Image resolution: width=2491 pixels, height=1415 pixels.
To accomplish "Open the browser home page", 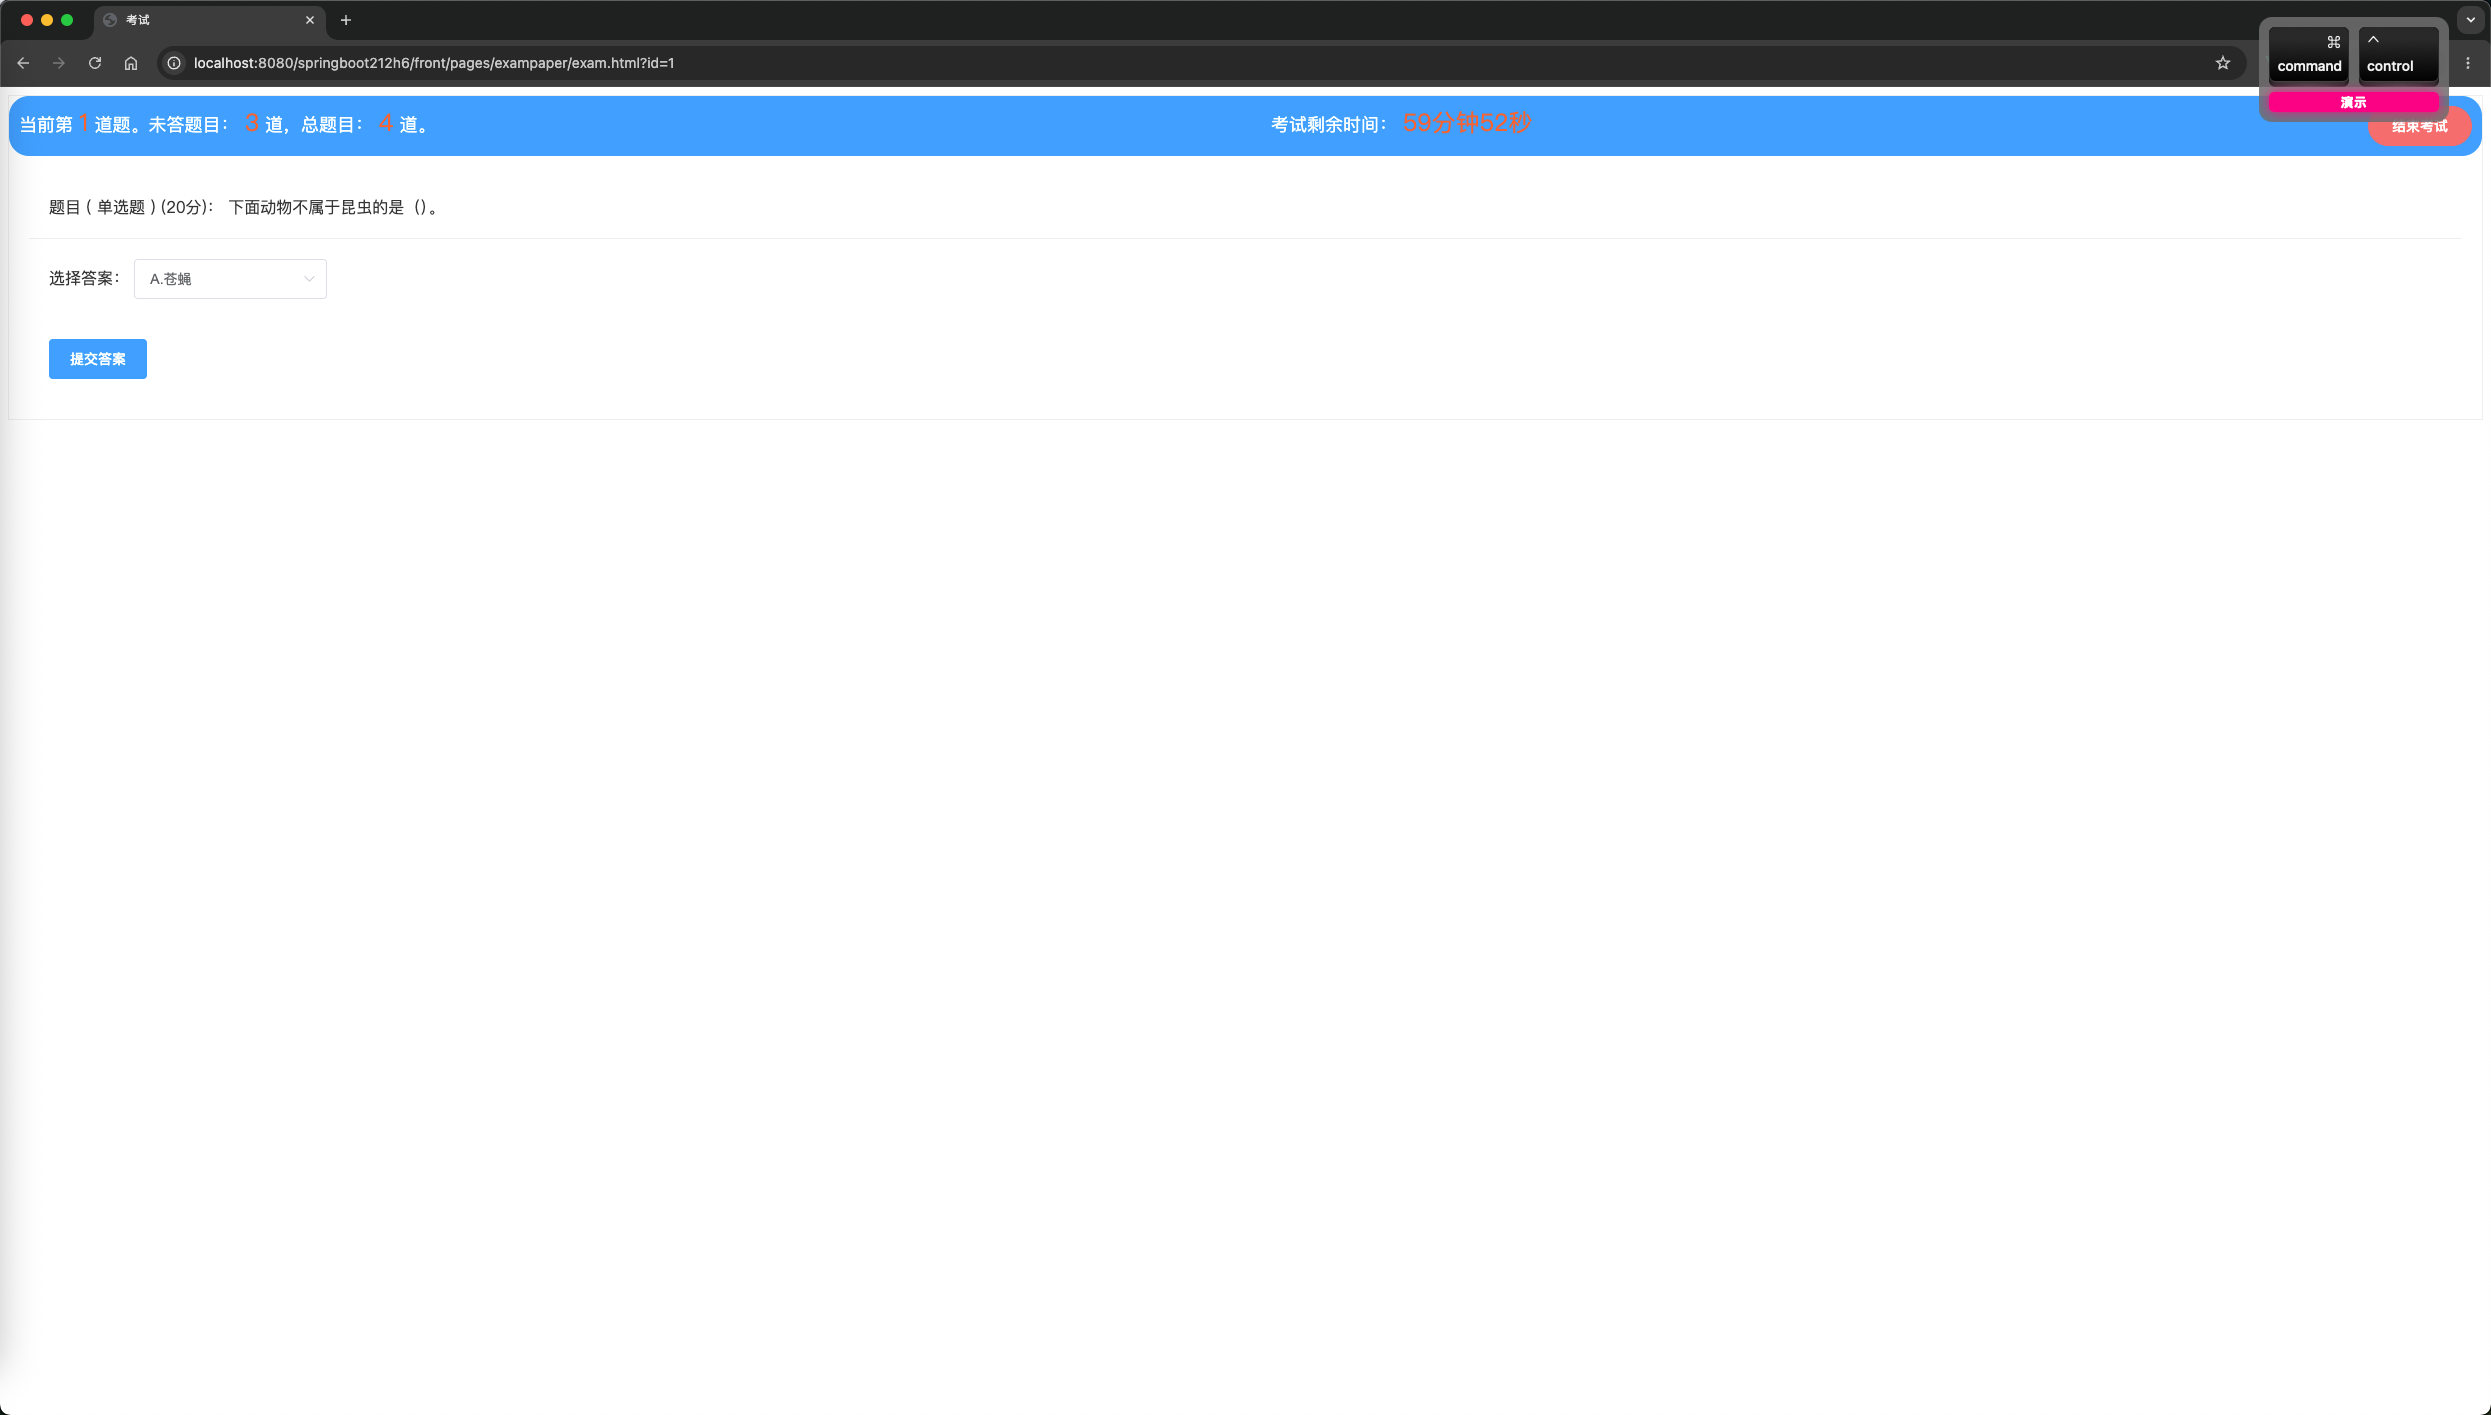I will (x=131, y=63).
